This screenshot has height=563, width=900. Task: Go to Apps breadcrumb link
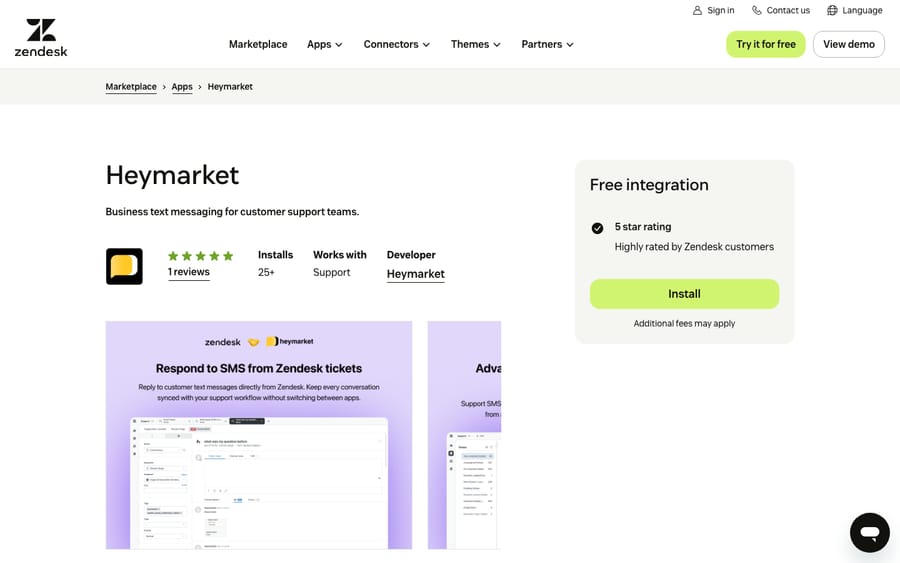tap(182, 87)
